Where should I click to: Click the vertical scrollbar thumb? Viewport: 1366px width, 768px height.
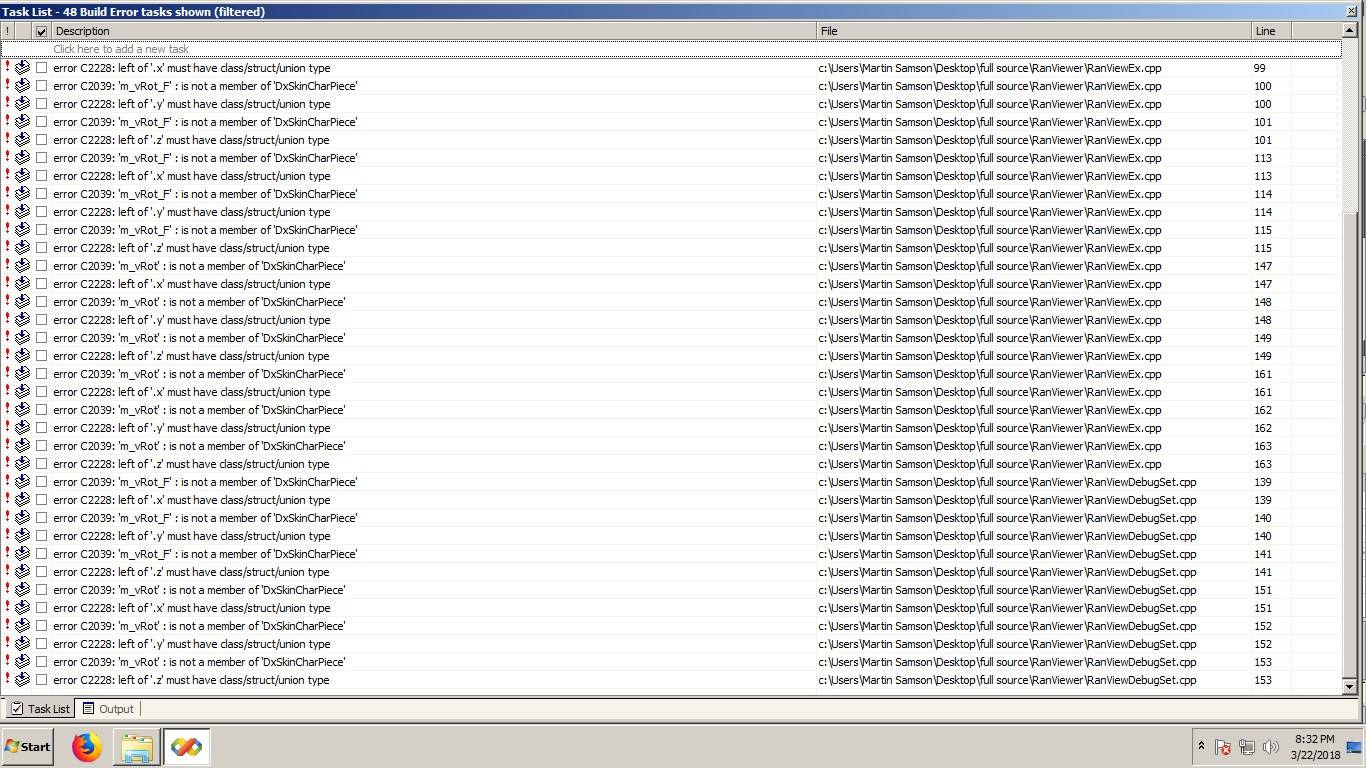coord(1349,445)
